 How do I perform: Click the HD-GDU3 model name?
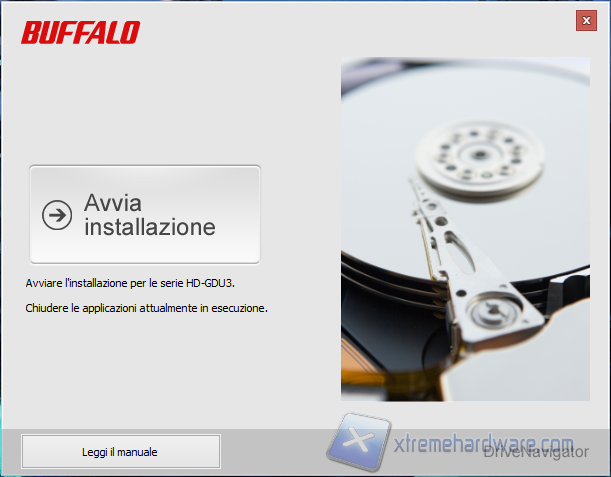pyautogui.click(x=210, y=283)
